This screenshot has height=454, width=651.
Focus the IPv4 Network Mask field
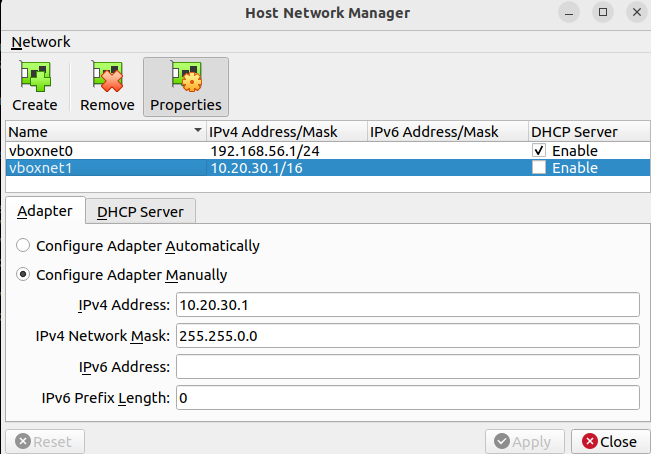(407, 336)
